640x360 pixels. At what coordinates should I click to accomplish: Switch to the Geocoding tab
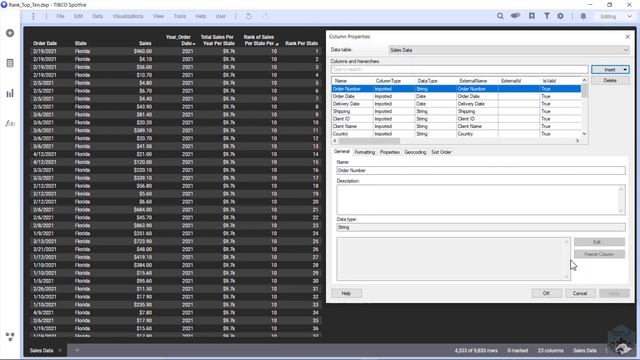pos(415,152)
